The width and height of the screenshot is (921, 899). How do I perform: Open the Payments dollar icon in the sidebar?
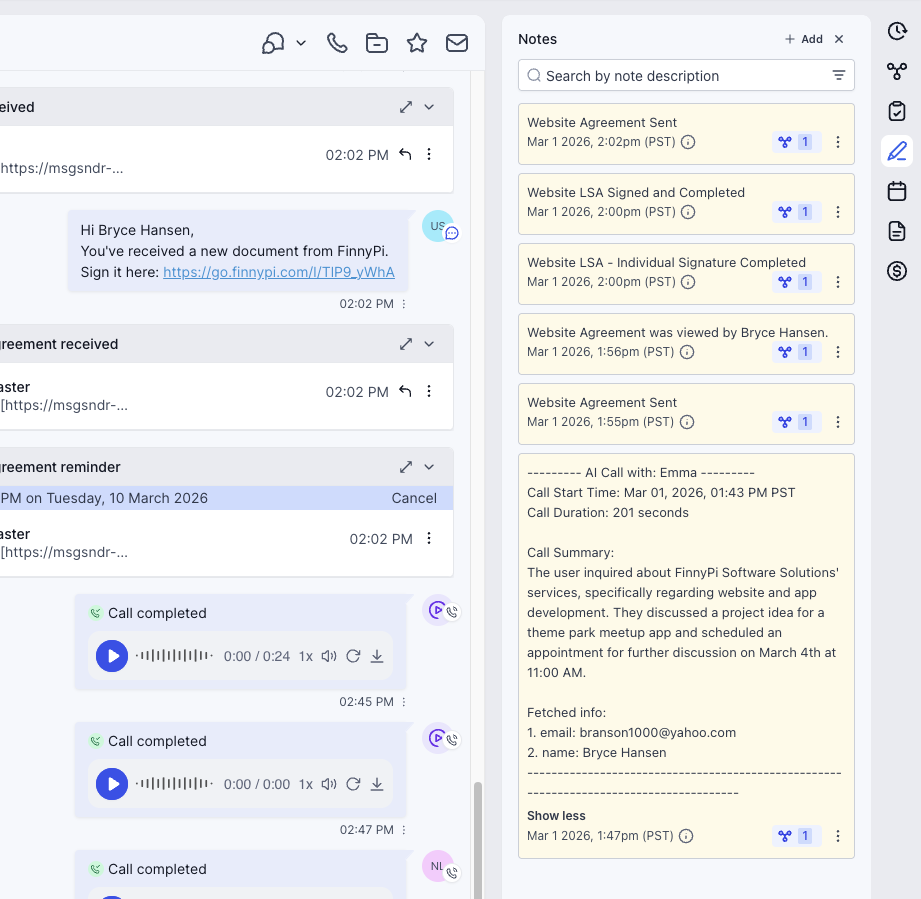pyautogui.click(x=897, y=271)
